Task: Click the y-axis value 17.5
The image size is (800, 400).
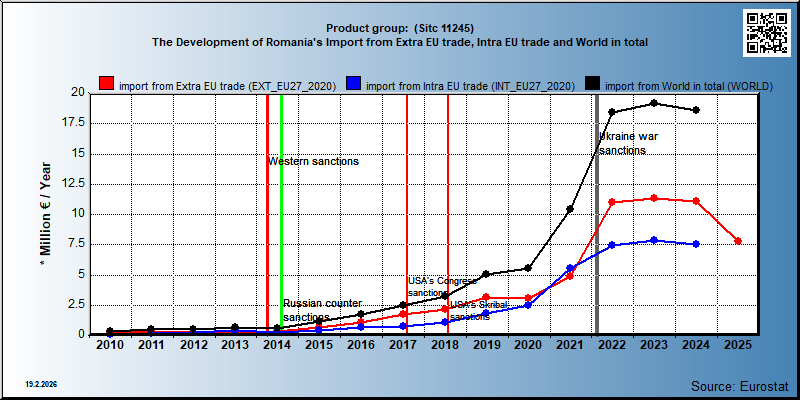Action: 73,123
